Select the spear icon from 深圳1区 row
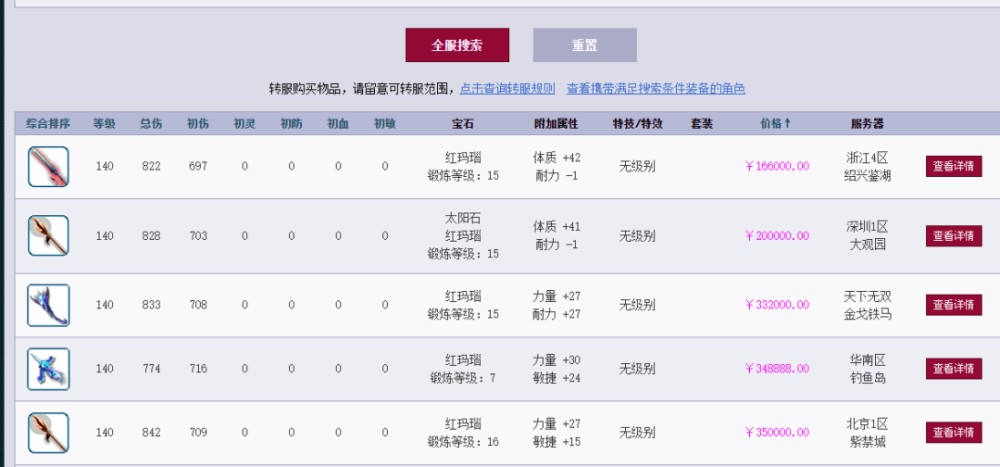This screenshot has width=1000, height=467. click(48, 235)
